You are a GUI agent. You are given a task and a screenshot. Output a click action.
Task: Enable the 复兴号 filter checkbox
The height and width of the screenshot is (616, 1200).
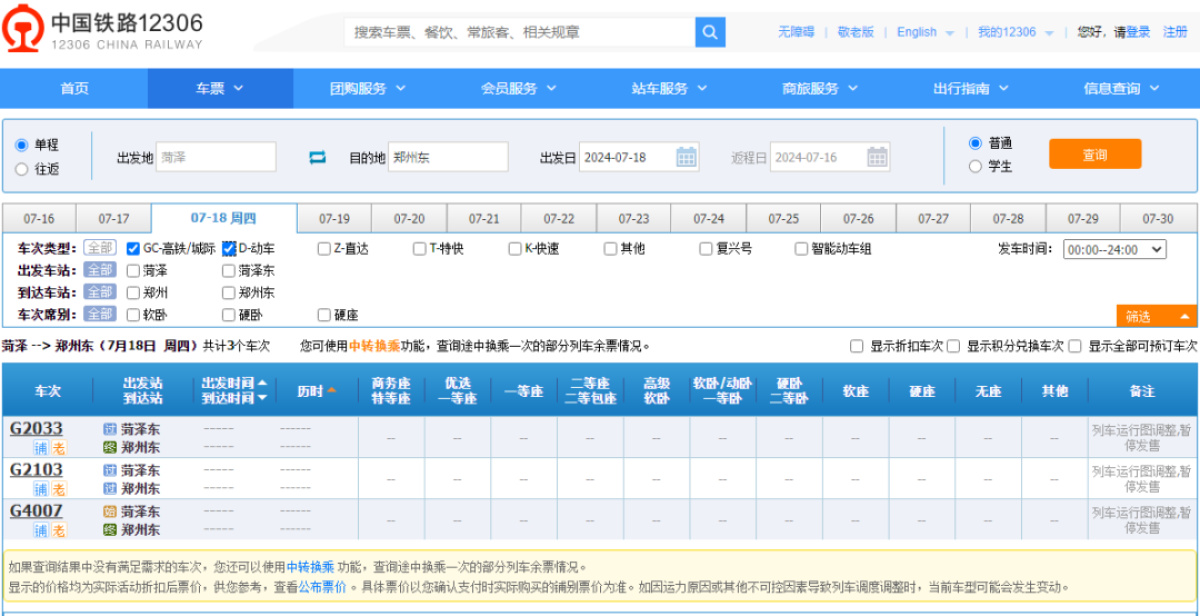click(x=706, y=249)
